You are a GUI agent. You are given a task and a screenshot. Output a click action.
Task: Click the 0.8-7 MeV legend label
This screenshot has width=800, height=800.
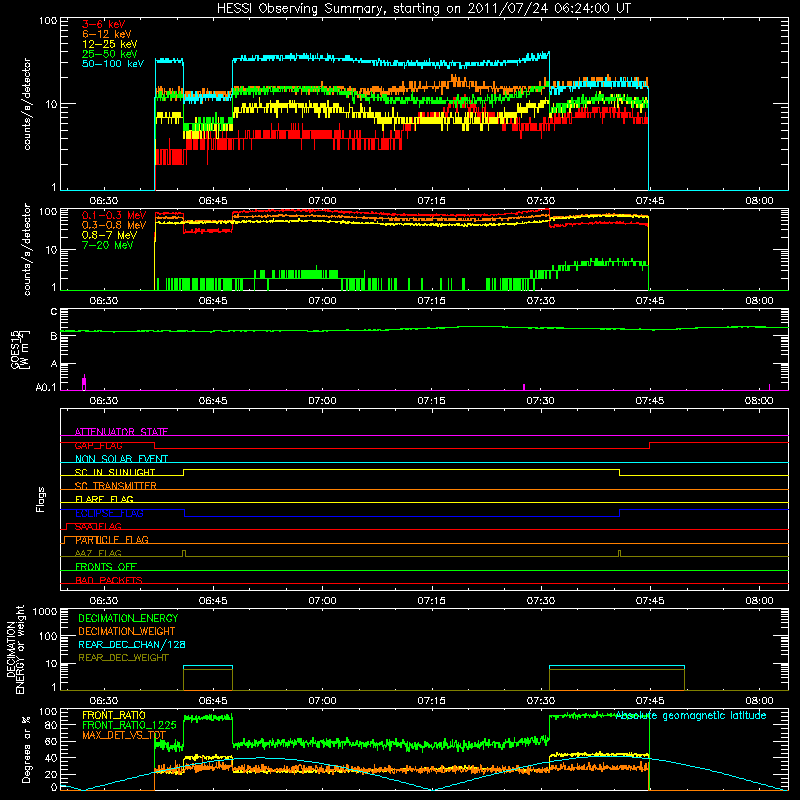coord(109,235)
